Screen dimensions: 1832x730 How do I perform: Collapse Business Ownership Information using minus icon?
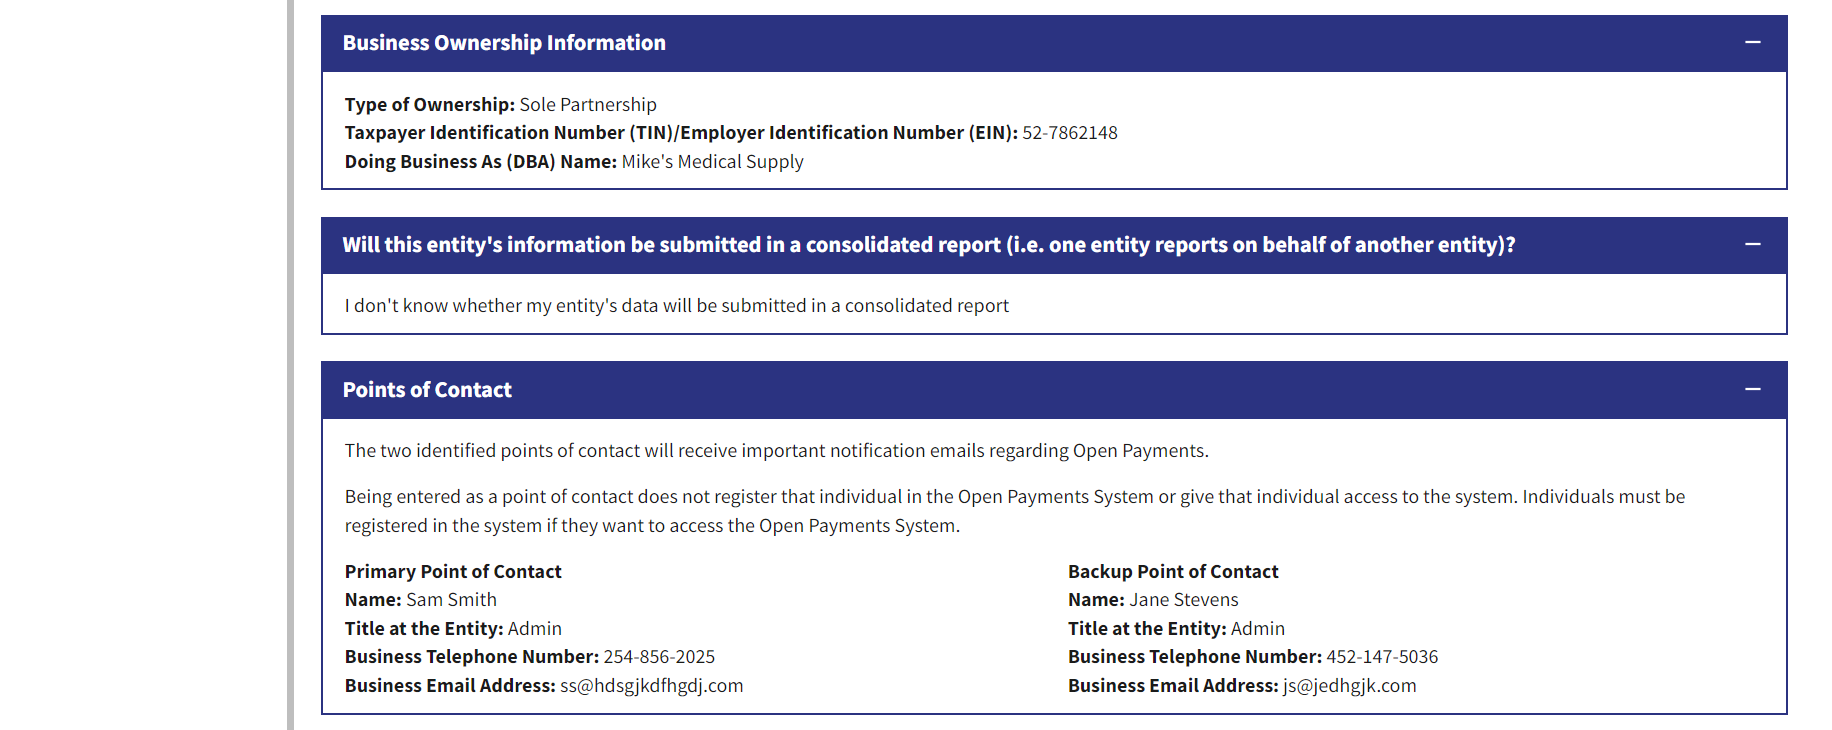1752,42
